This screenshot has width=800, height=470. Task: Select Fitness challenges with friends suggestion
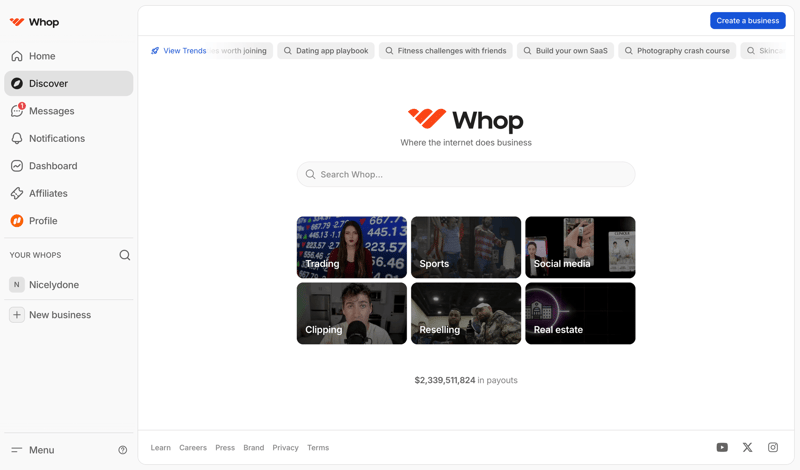click(445, 51)
